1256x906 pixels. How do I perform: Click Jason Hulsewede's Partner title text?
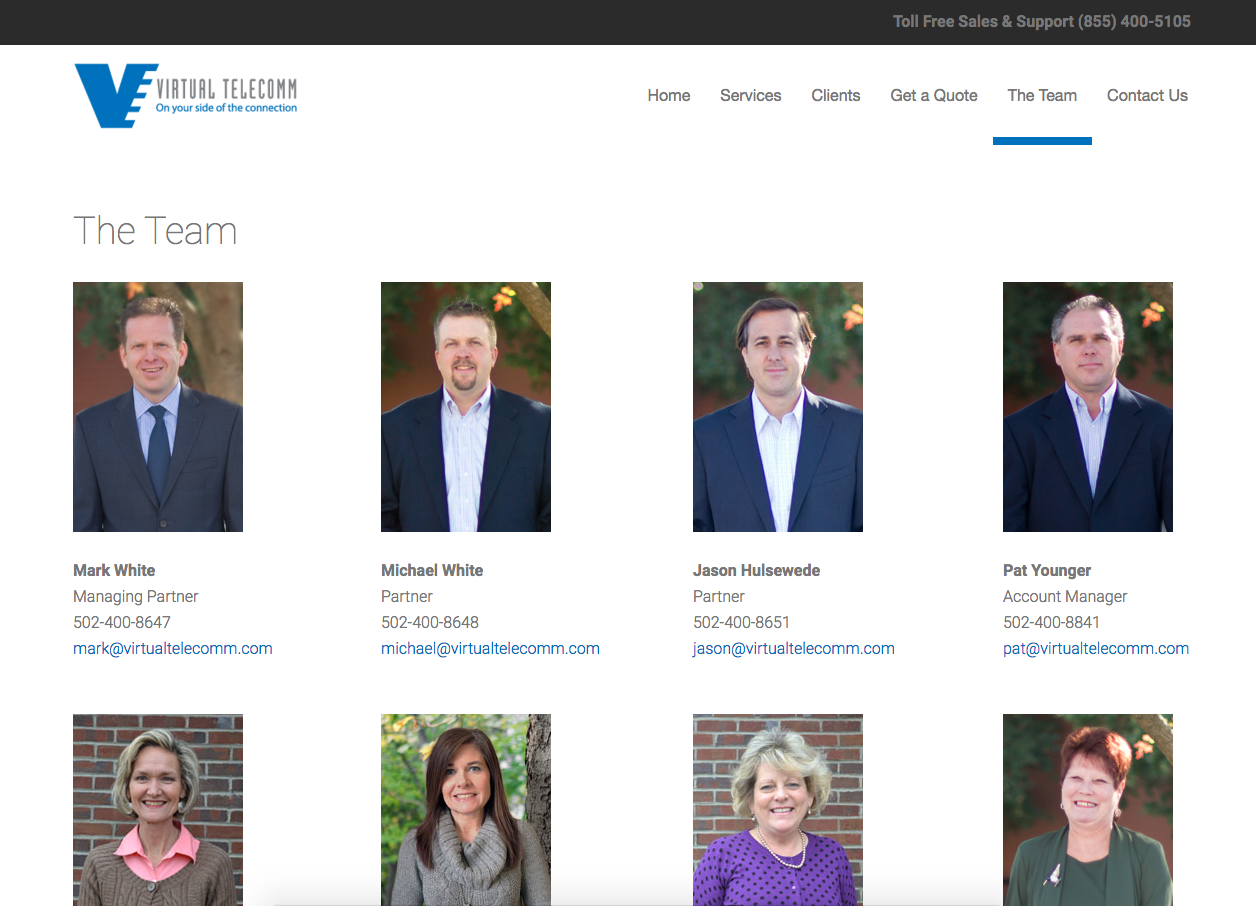(719, 596)
